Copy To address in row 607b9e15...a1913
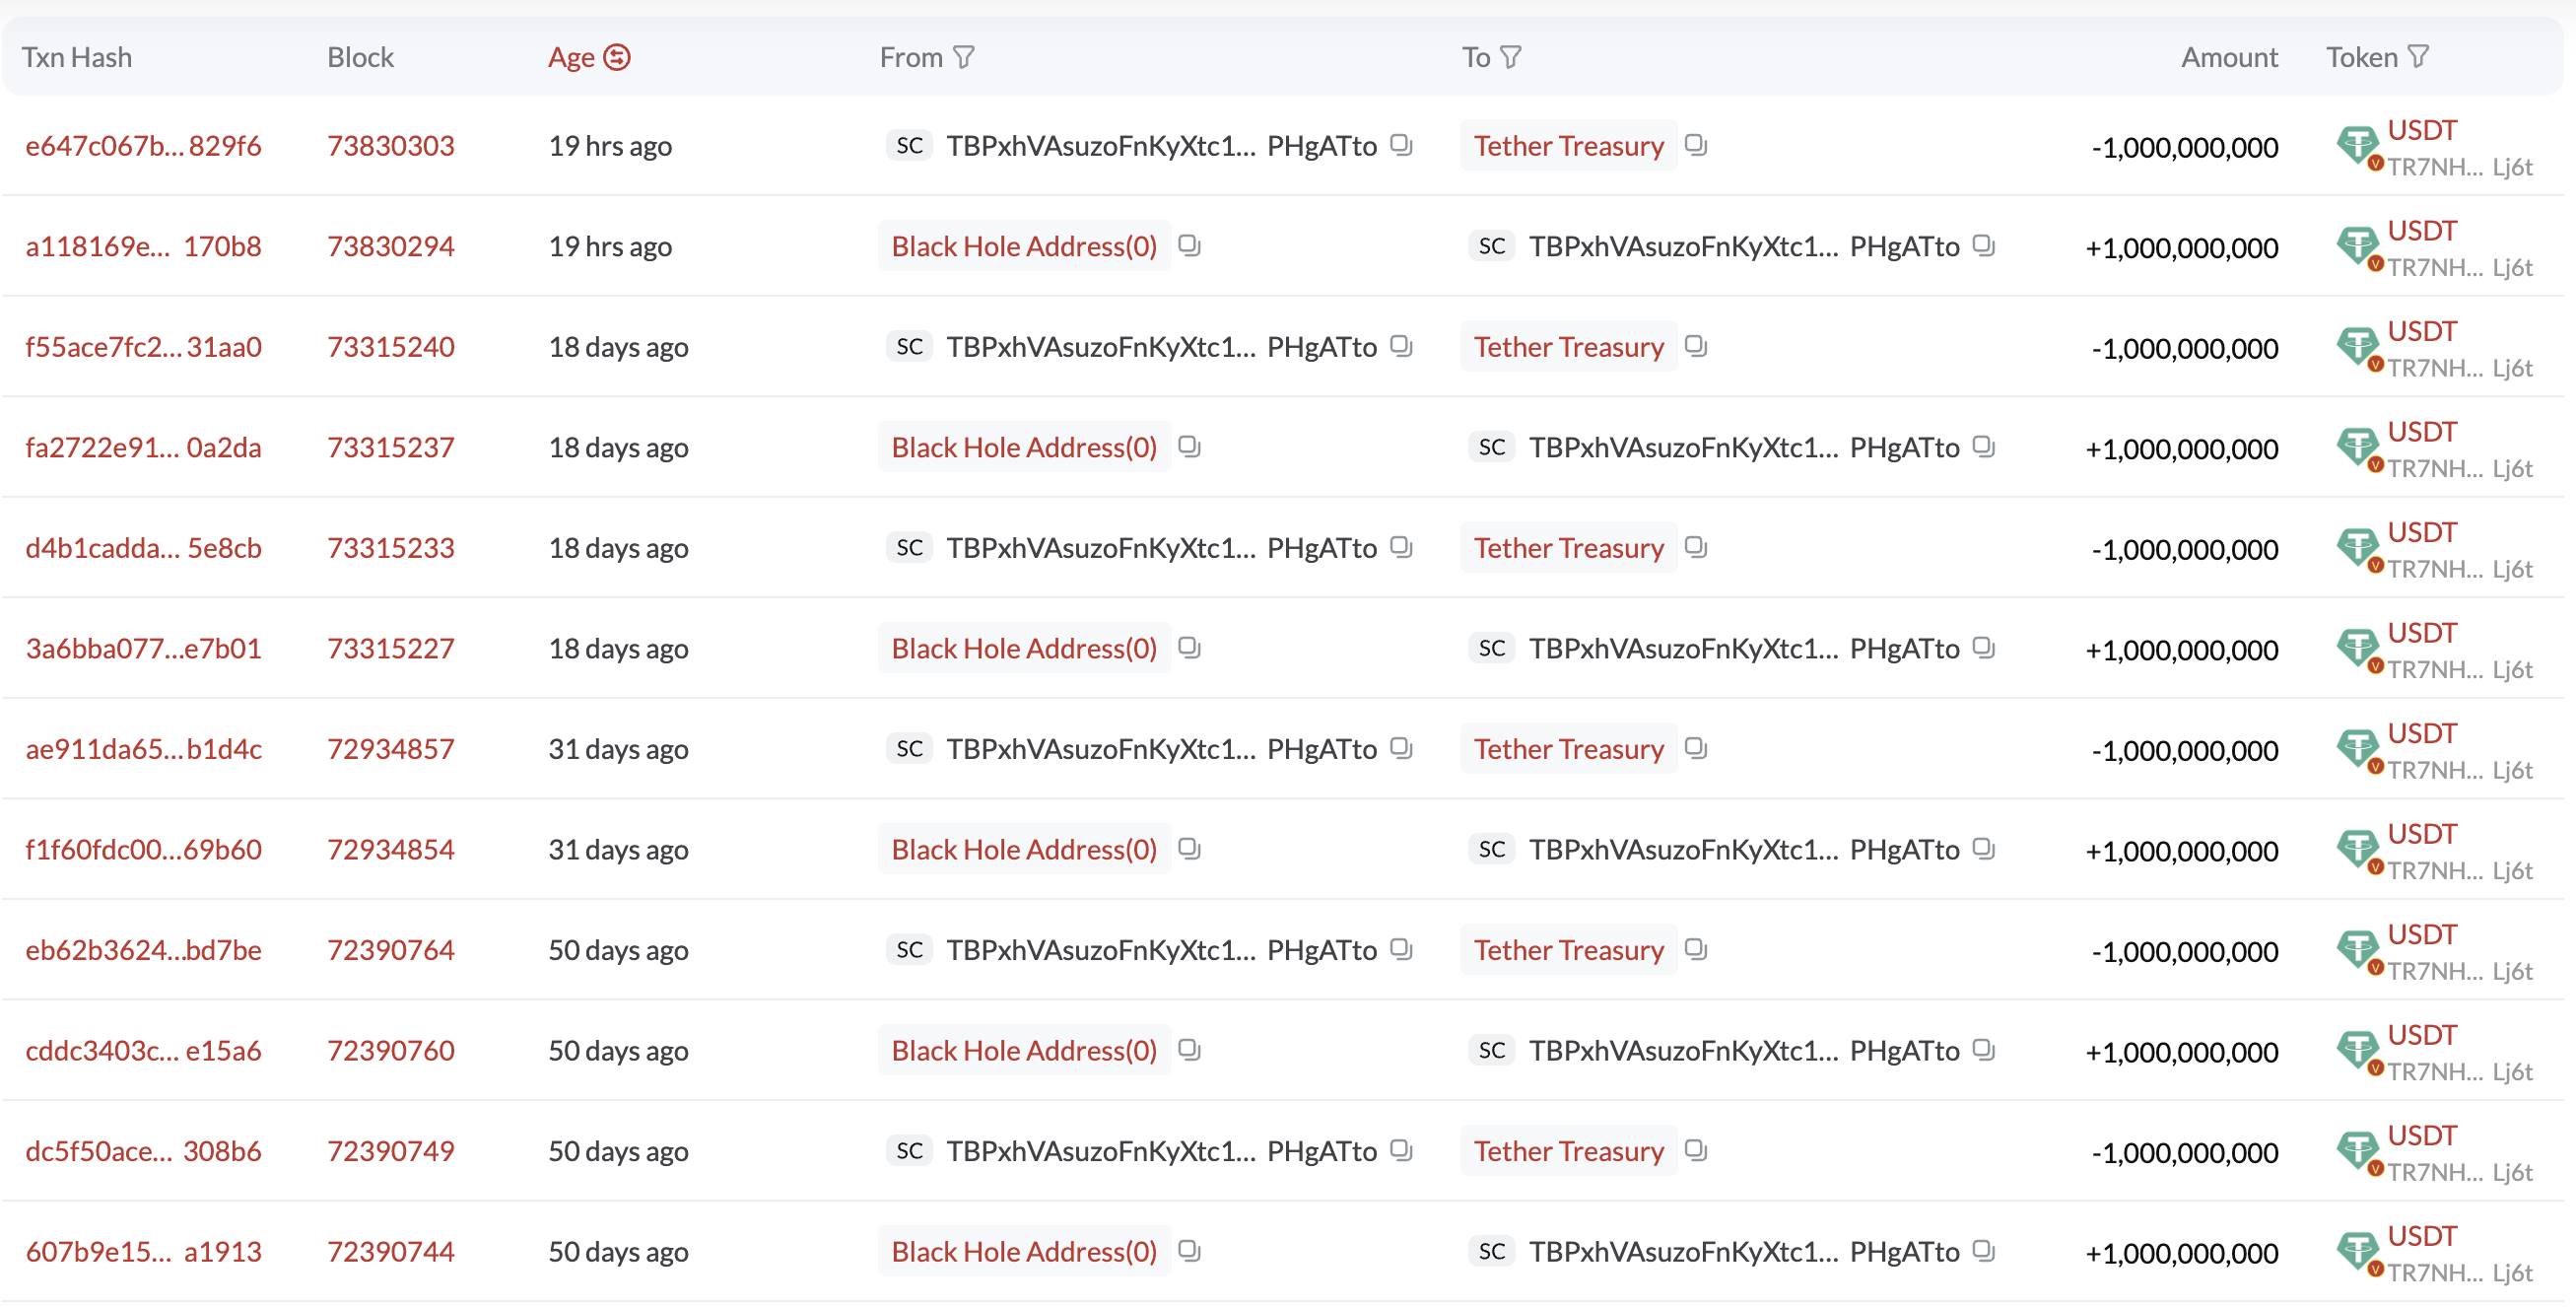Viewport: 2576px width, 1307px height. 1984,1250
